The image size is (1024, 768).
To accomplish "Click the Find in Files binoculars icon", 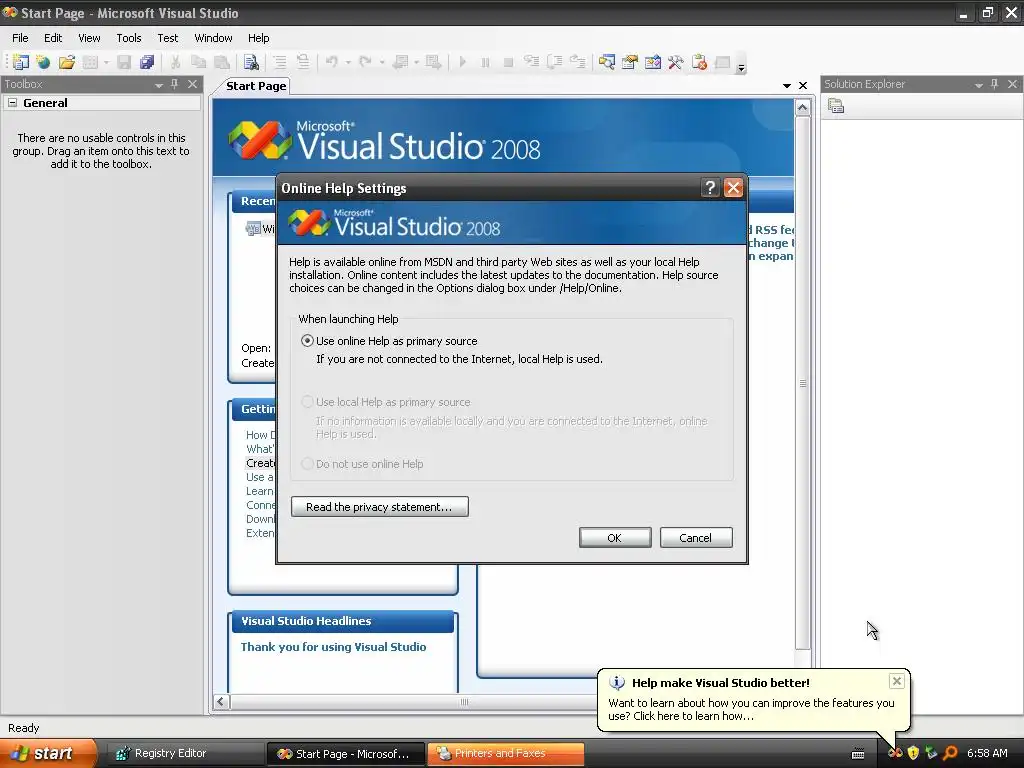I will [x=251, y=62].
